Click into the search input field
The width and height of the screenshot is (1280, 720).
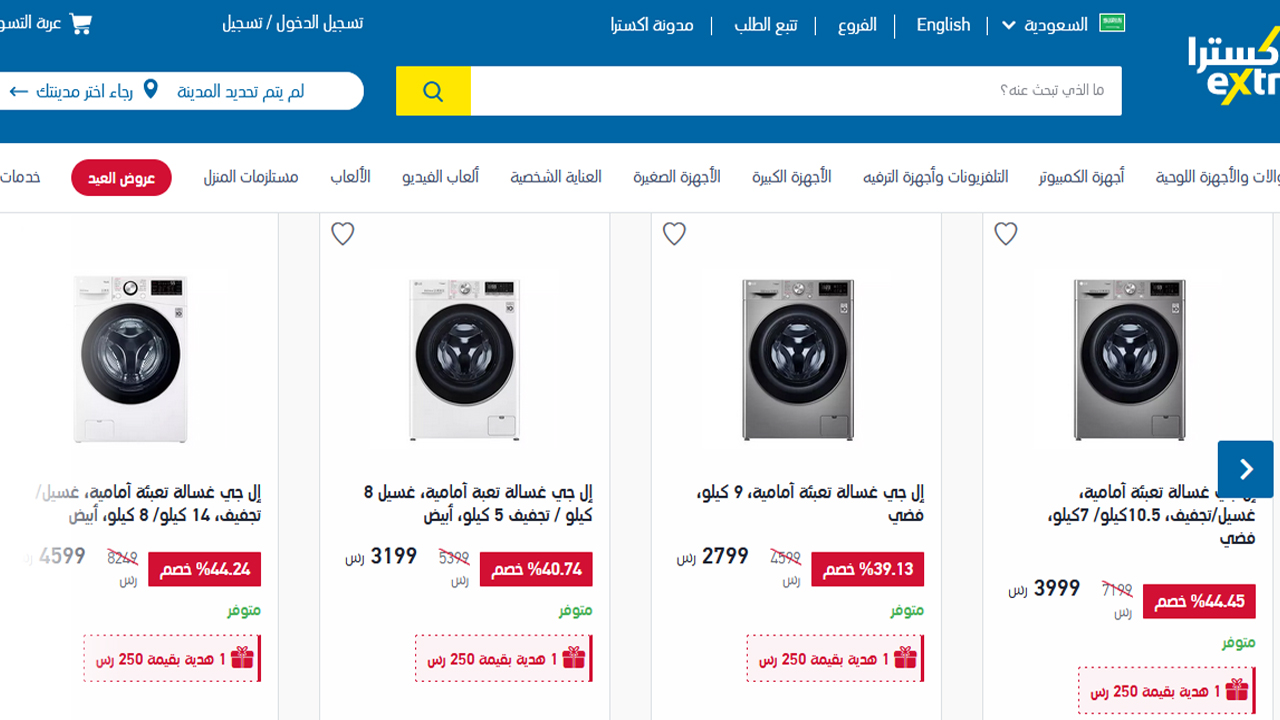tap(796, 91)
